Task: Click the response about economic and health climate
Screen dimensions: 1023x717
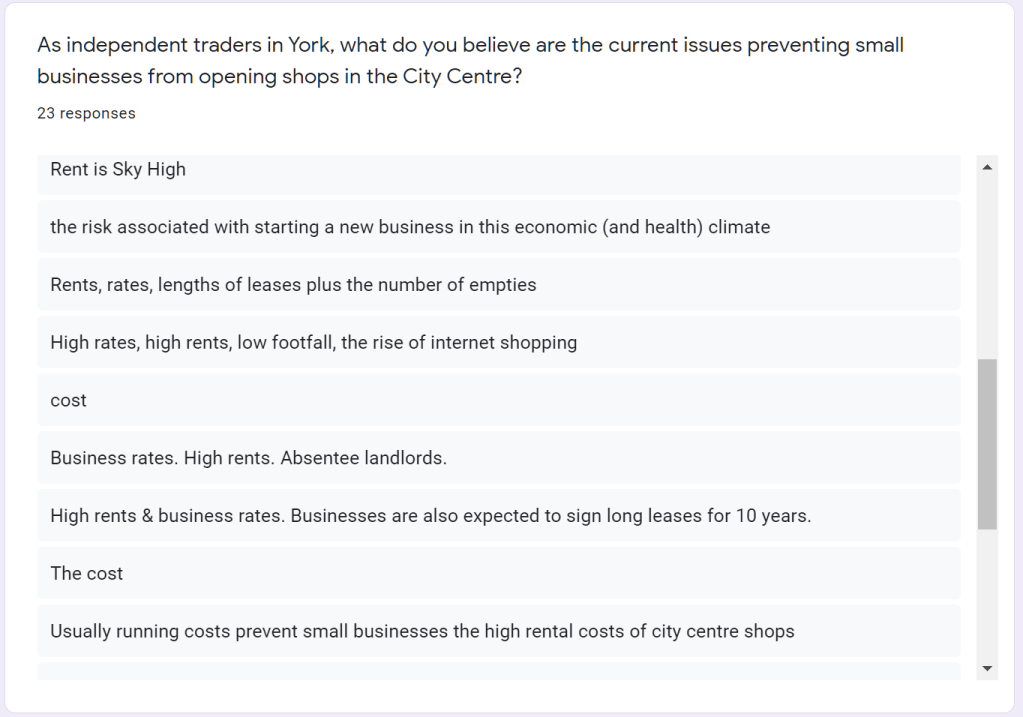Action: pos(410,227)
